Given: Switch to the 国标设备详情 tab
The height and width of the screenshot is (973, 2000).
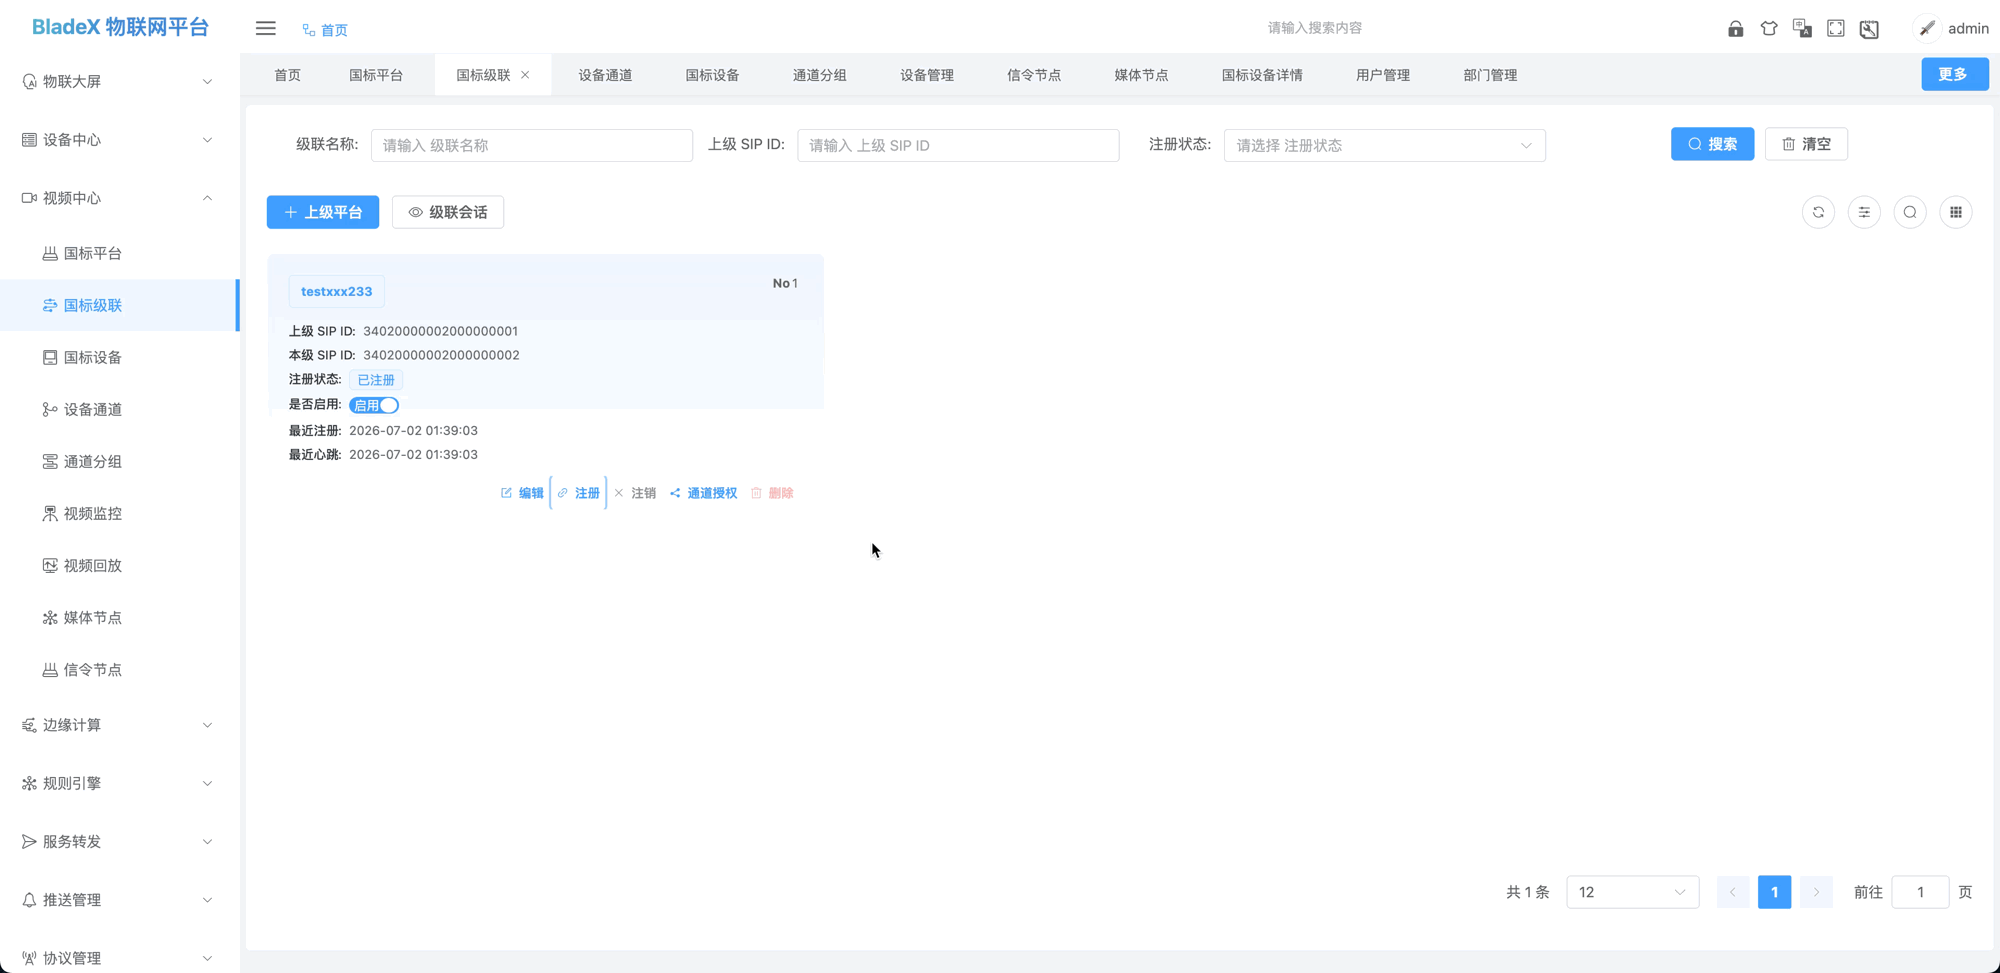Looking at the screenshot, I should click(1262, 75).
